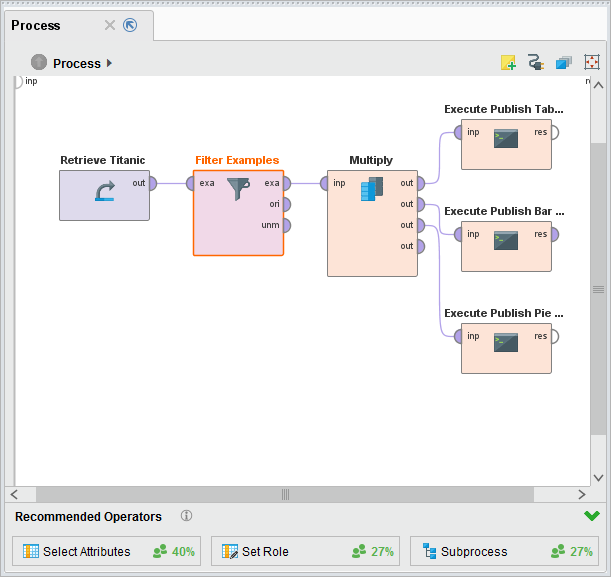Select the Multiply operator icon
Image resolution: width=611 pixels, height=577 pixels.
pos(372,188)
